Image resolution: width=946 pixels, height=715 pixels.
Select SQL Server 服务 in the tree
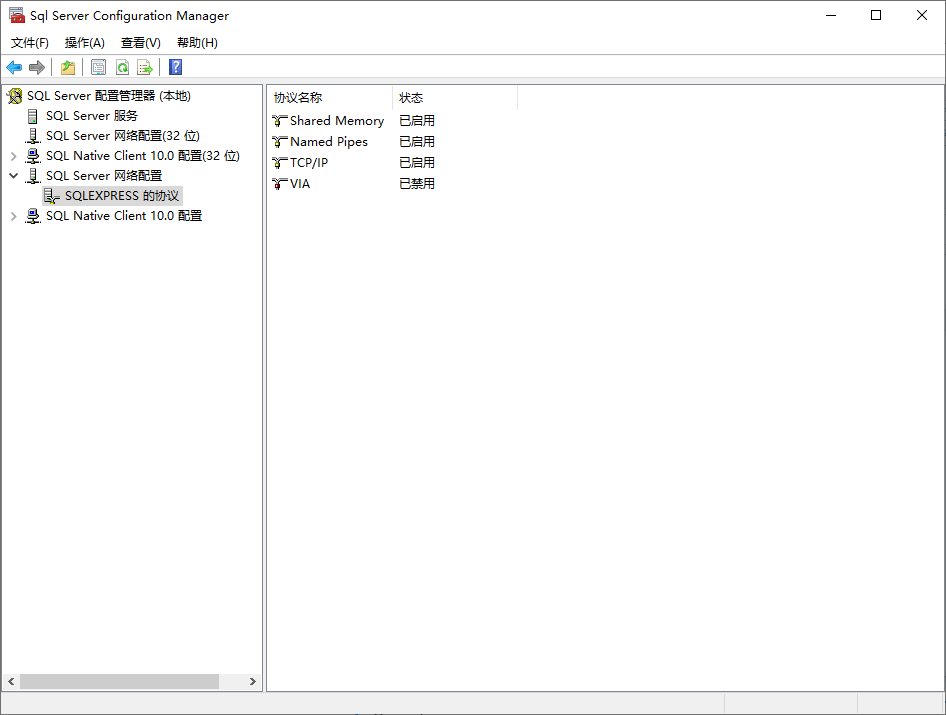(91, 116)
